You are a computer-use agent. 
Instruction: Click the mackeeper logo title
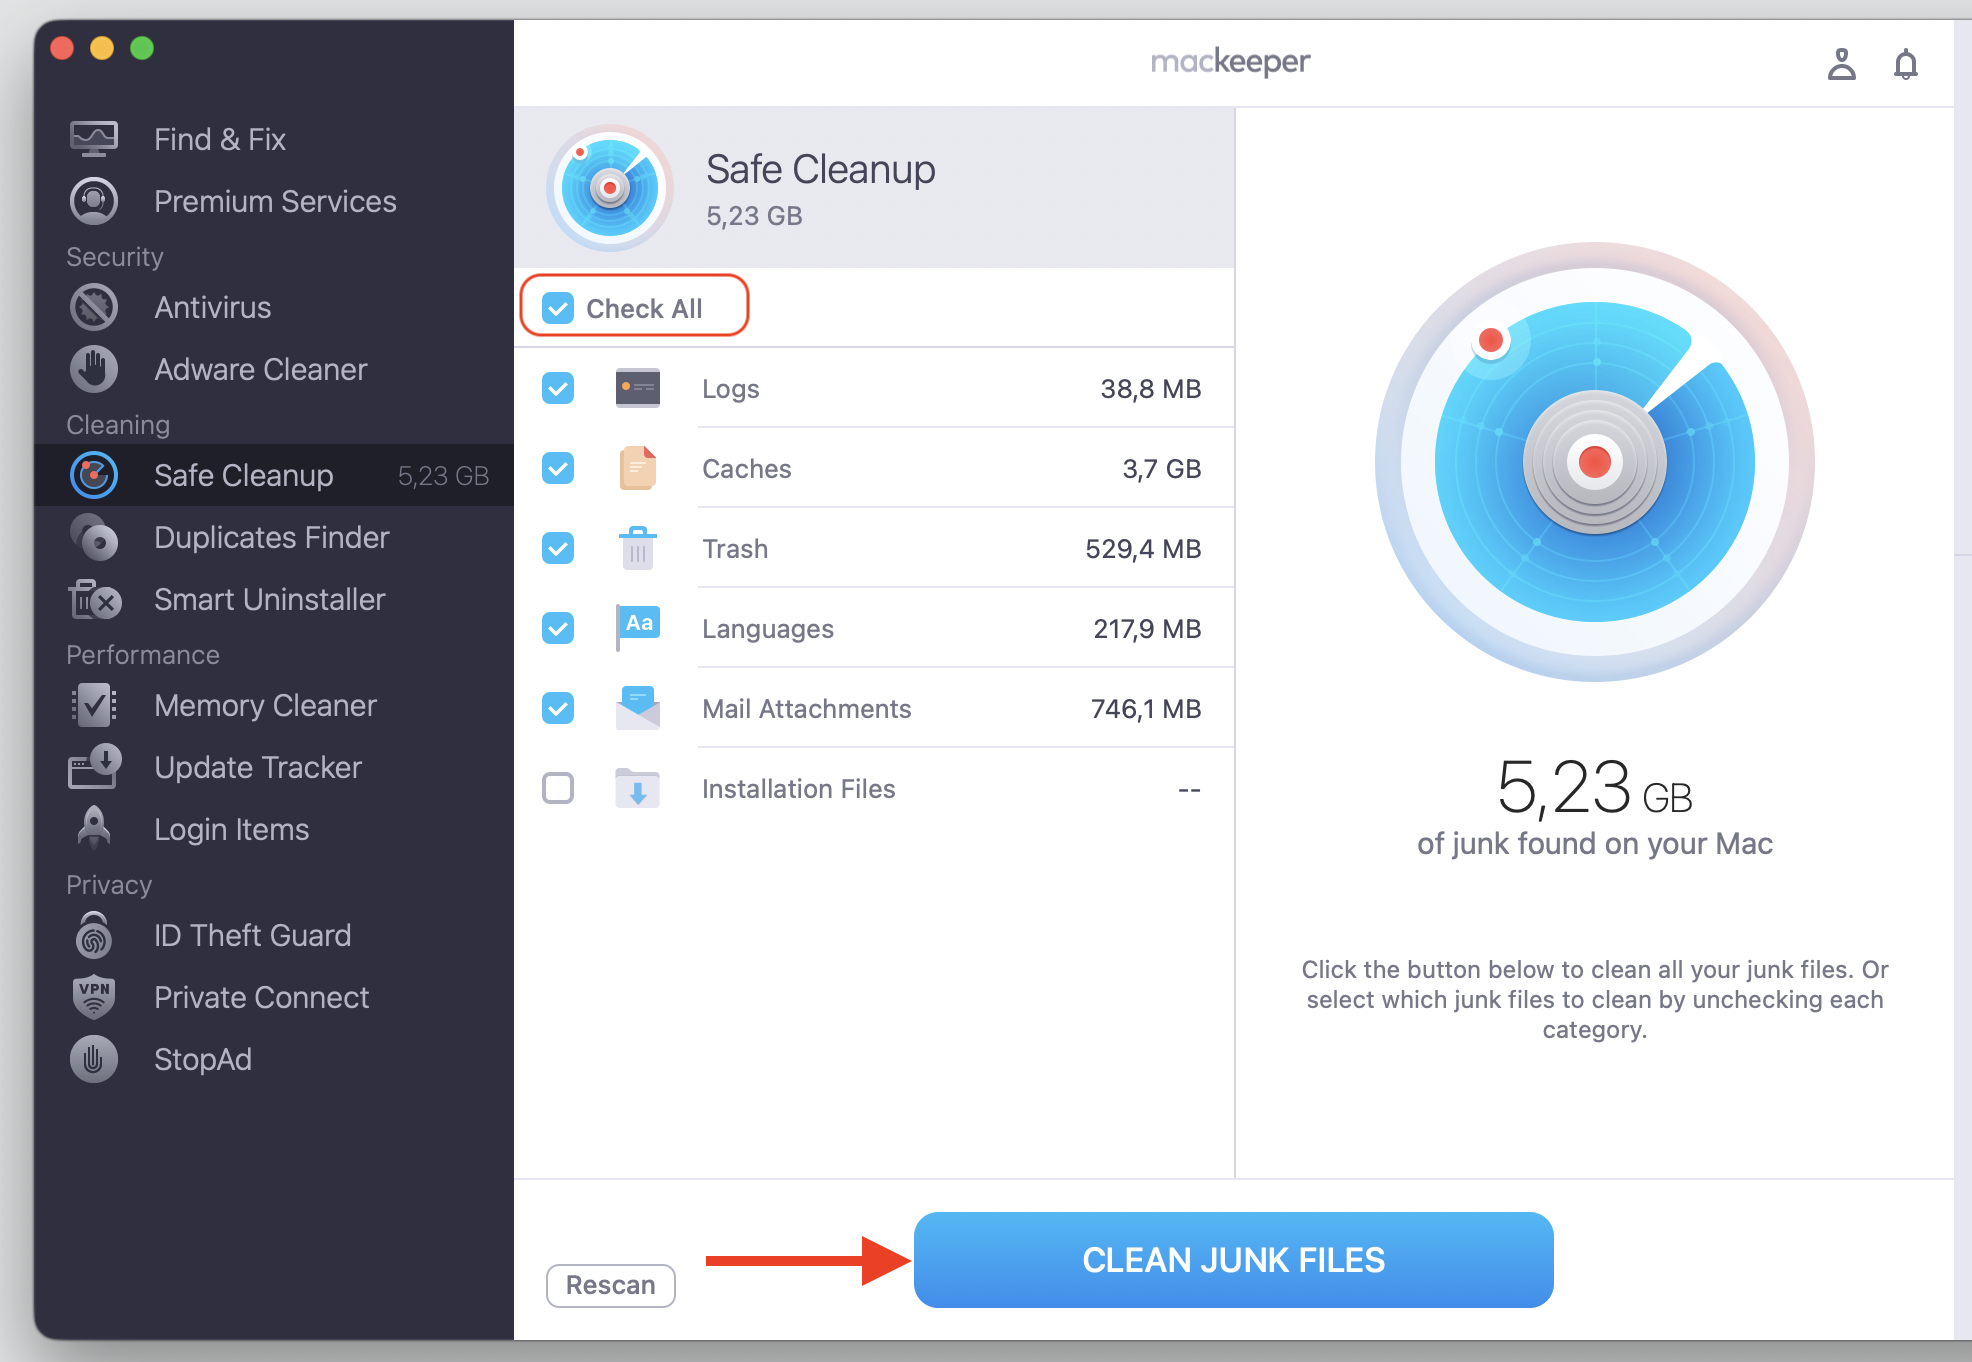click(1230, 62)
